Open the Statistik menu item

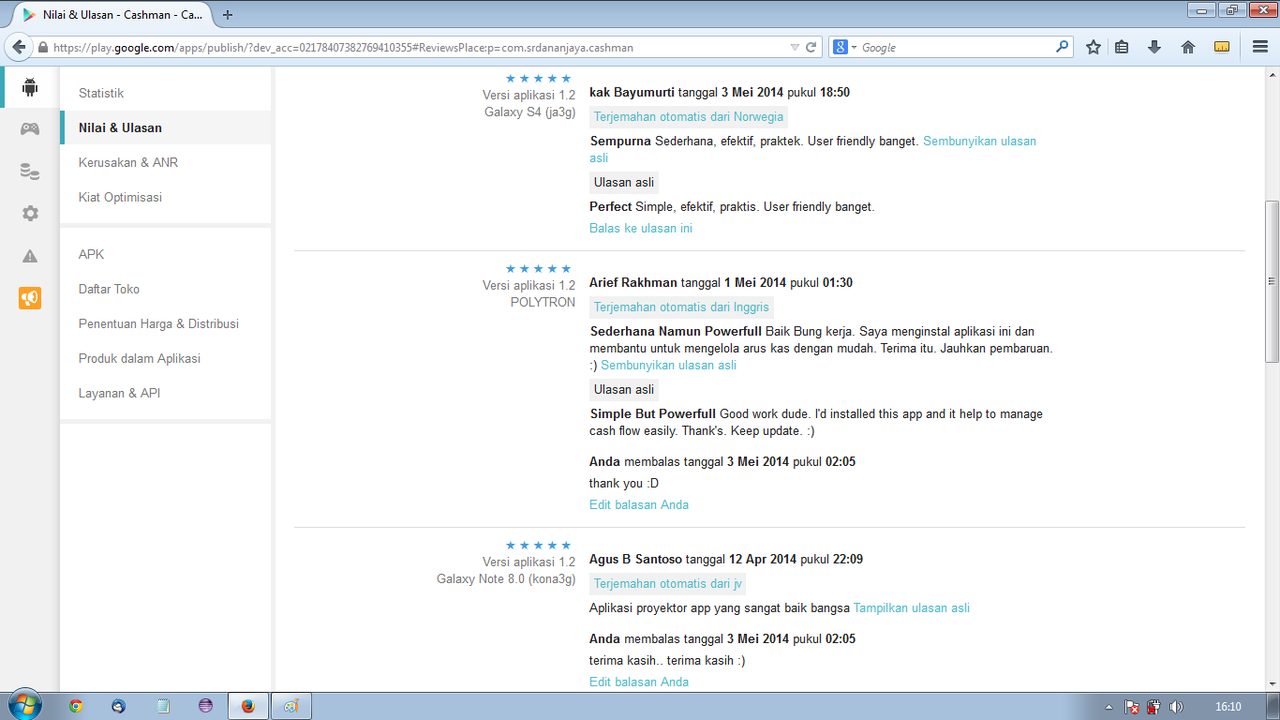pyautogui.click(x=101, y=93)
